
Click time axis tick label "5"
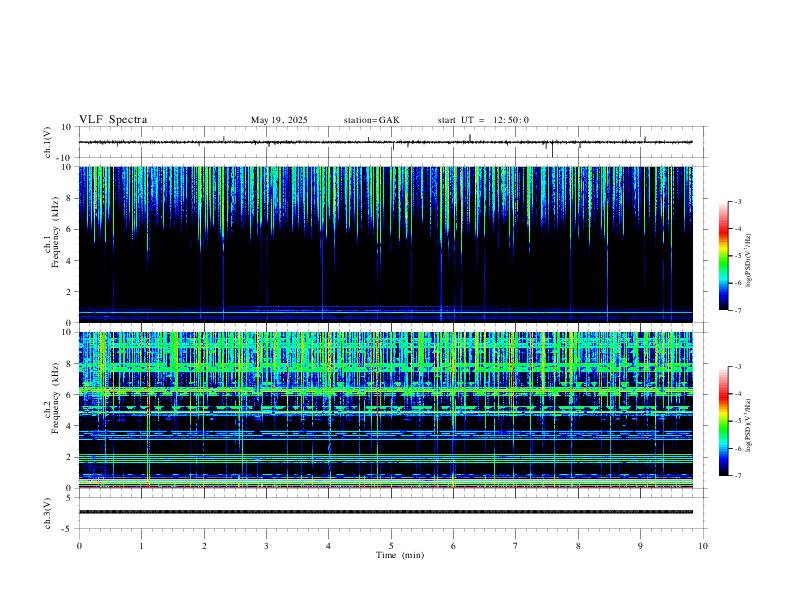(x=391, y=546)
